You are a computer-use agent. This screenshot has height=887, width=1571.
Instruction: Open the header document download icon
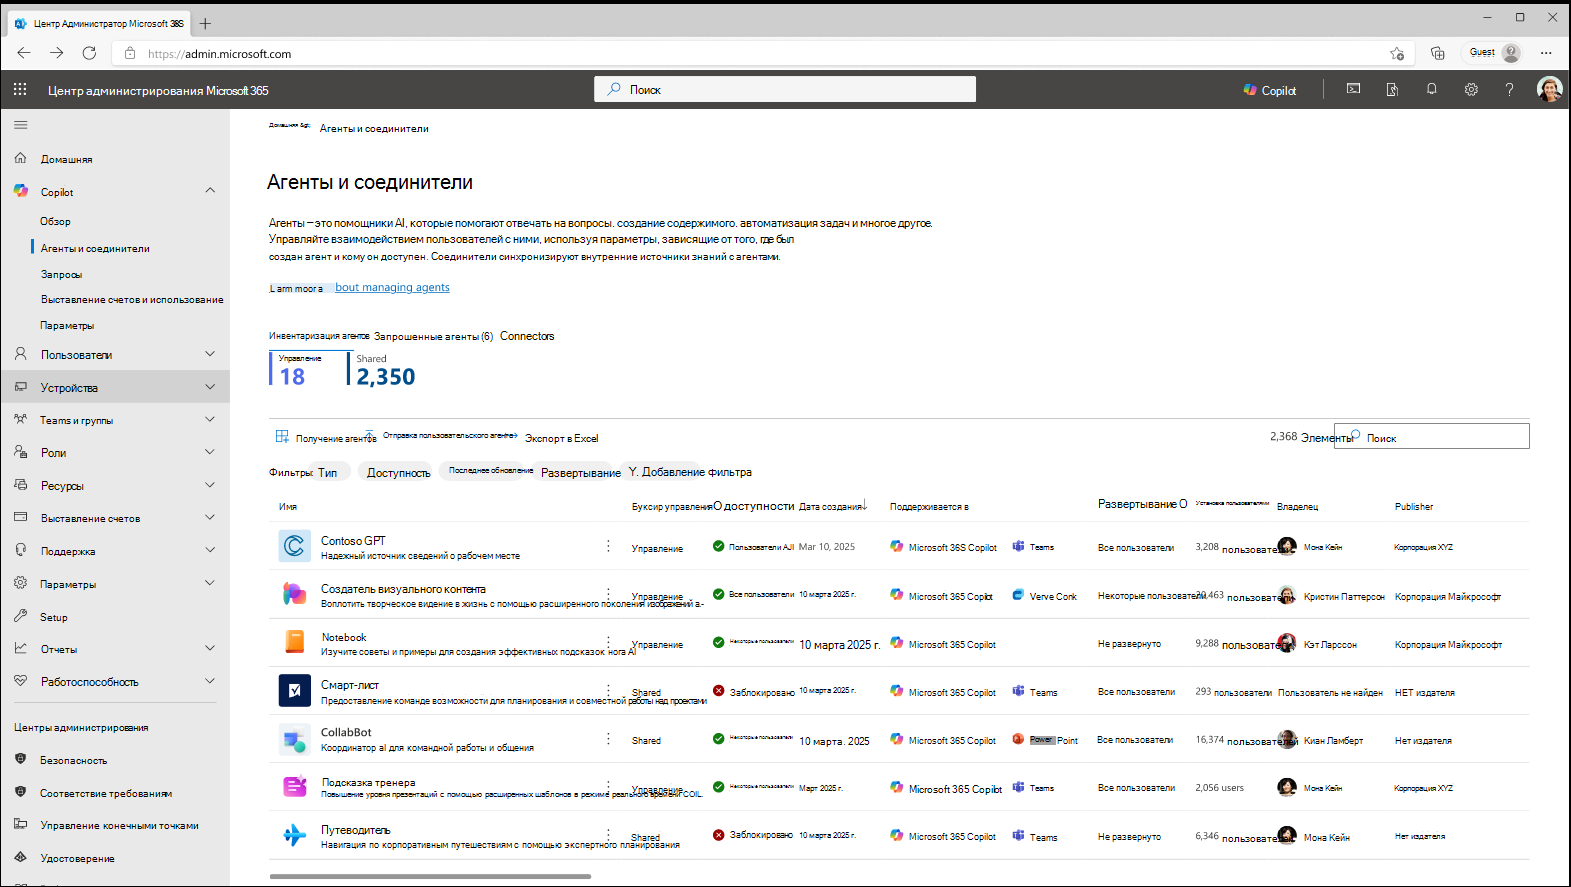pyautogui.click(x=1392, y=89)
